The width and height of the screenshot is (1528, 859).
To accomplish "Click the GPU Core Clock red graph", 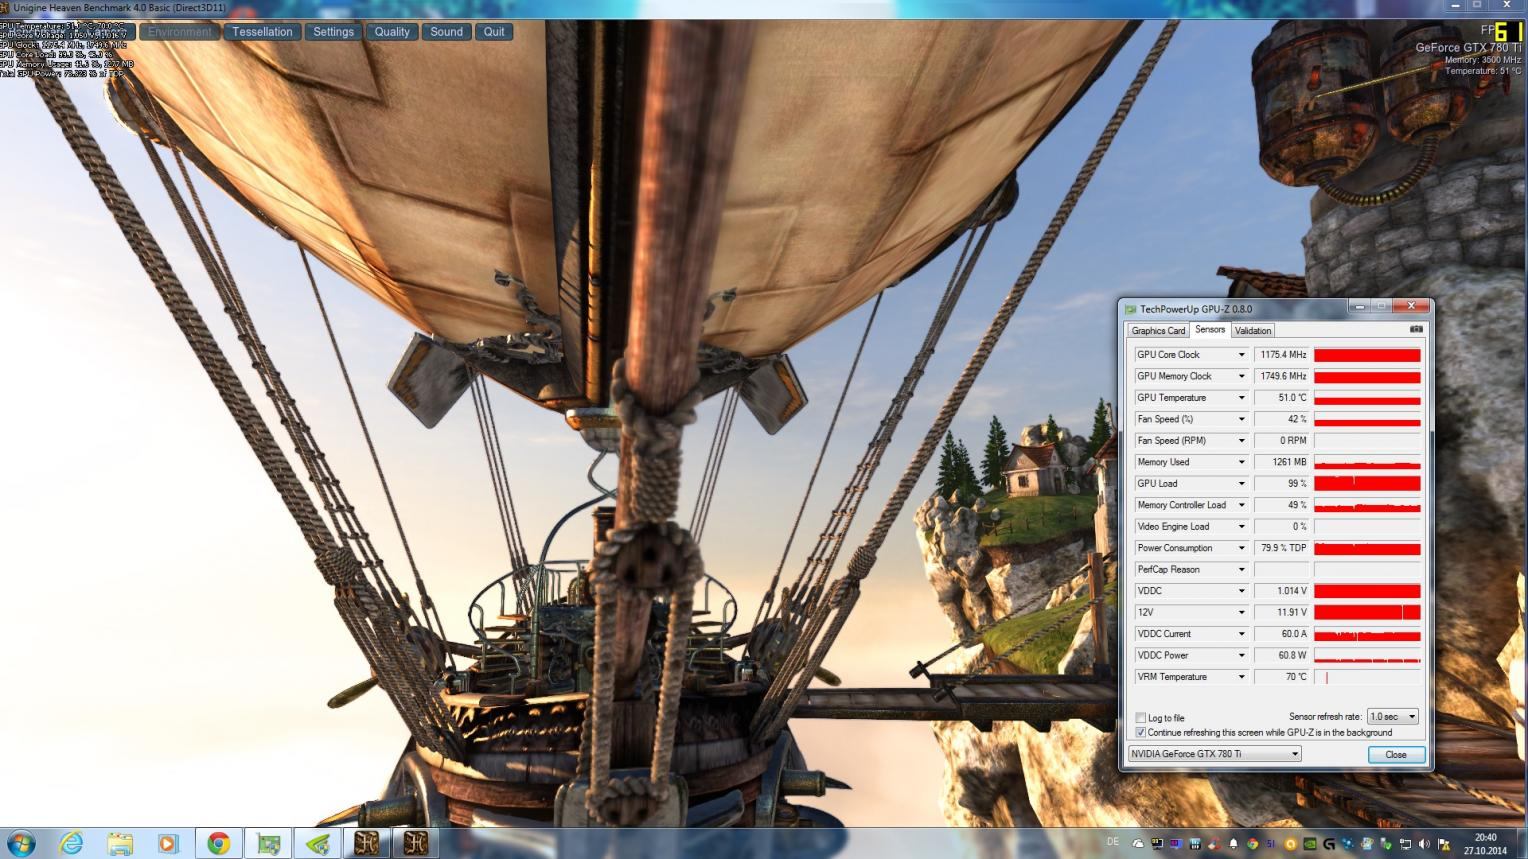I will click(1367, 355).
